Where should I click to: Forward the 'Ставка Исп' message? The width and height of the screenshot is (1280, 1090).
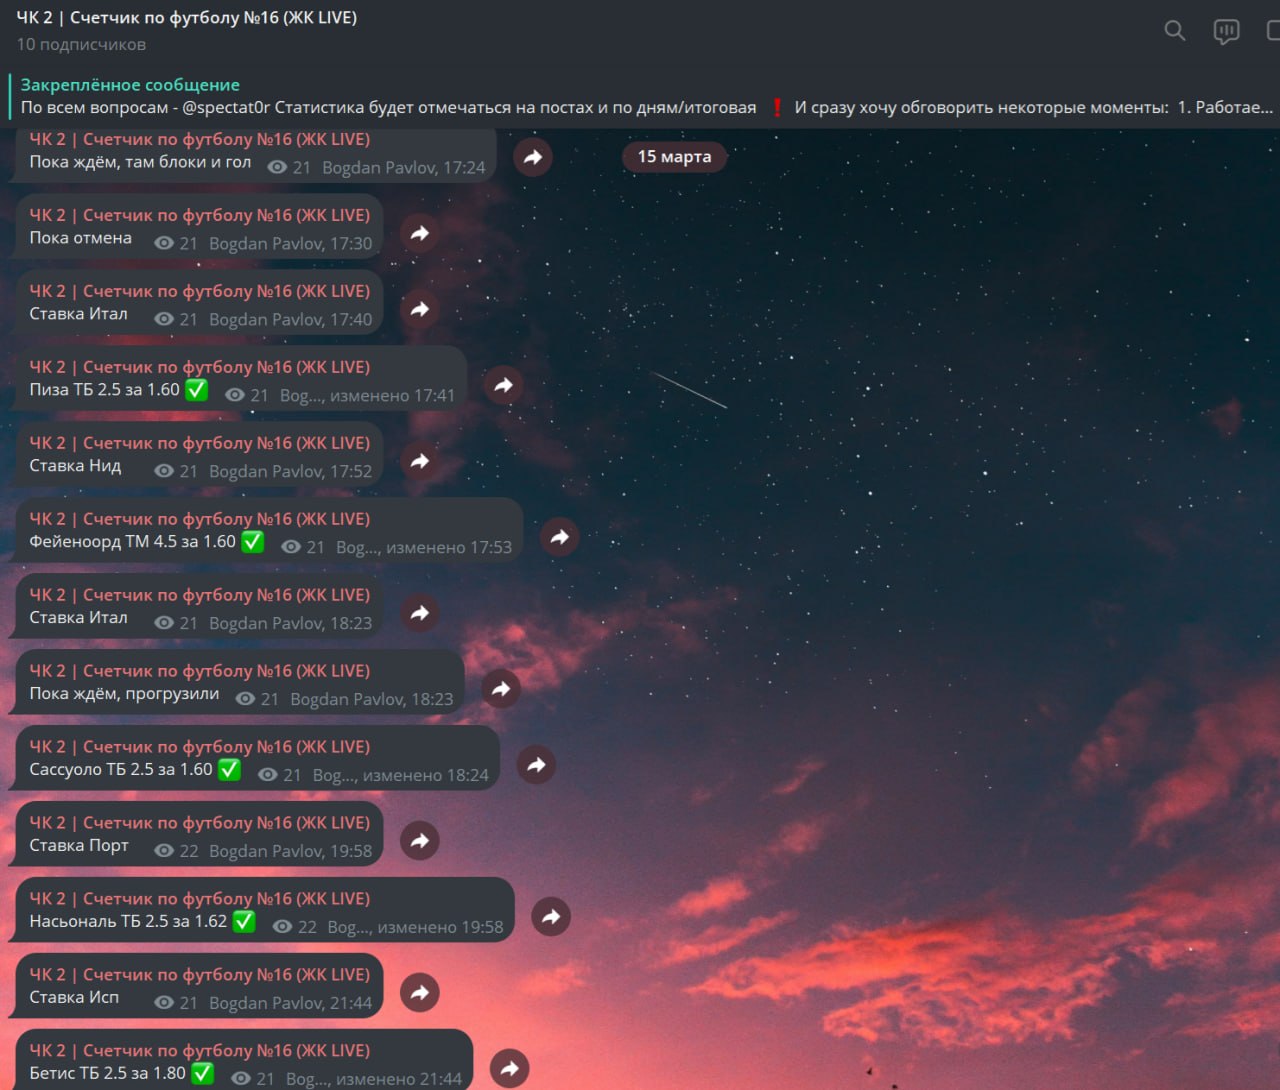420,993
